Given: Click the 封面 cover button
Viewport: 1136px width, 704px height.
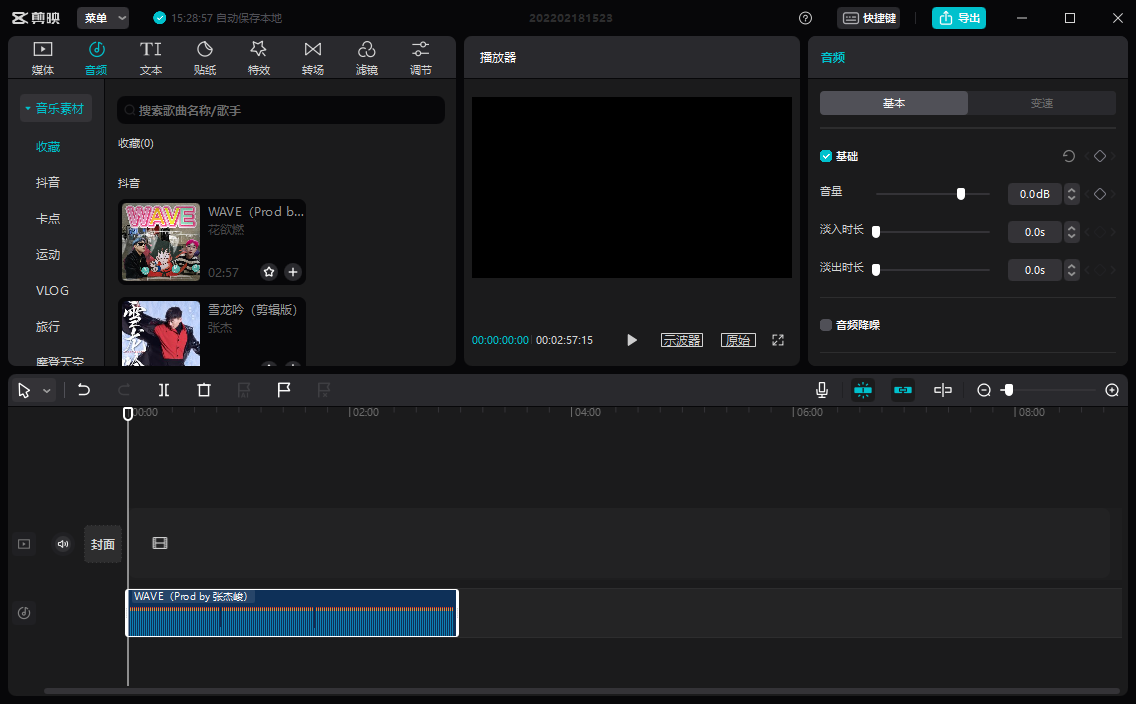Looking at the screenshot, I should 103,544.
